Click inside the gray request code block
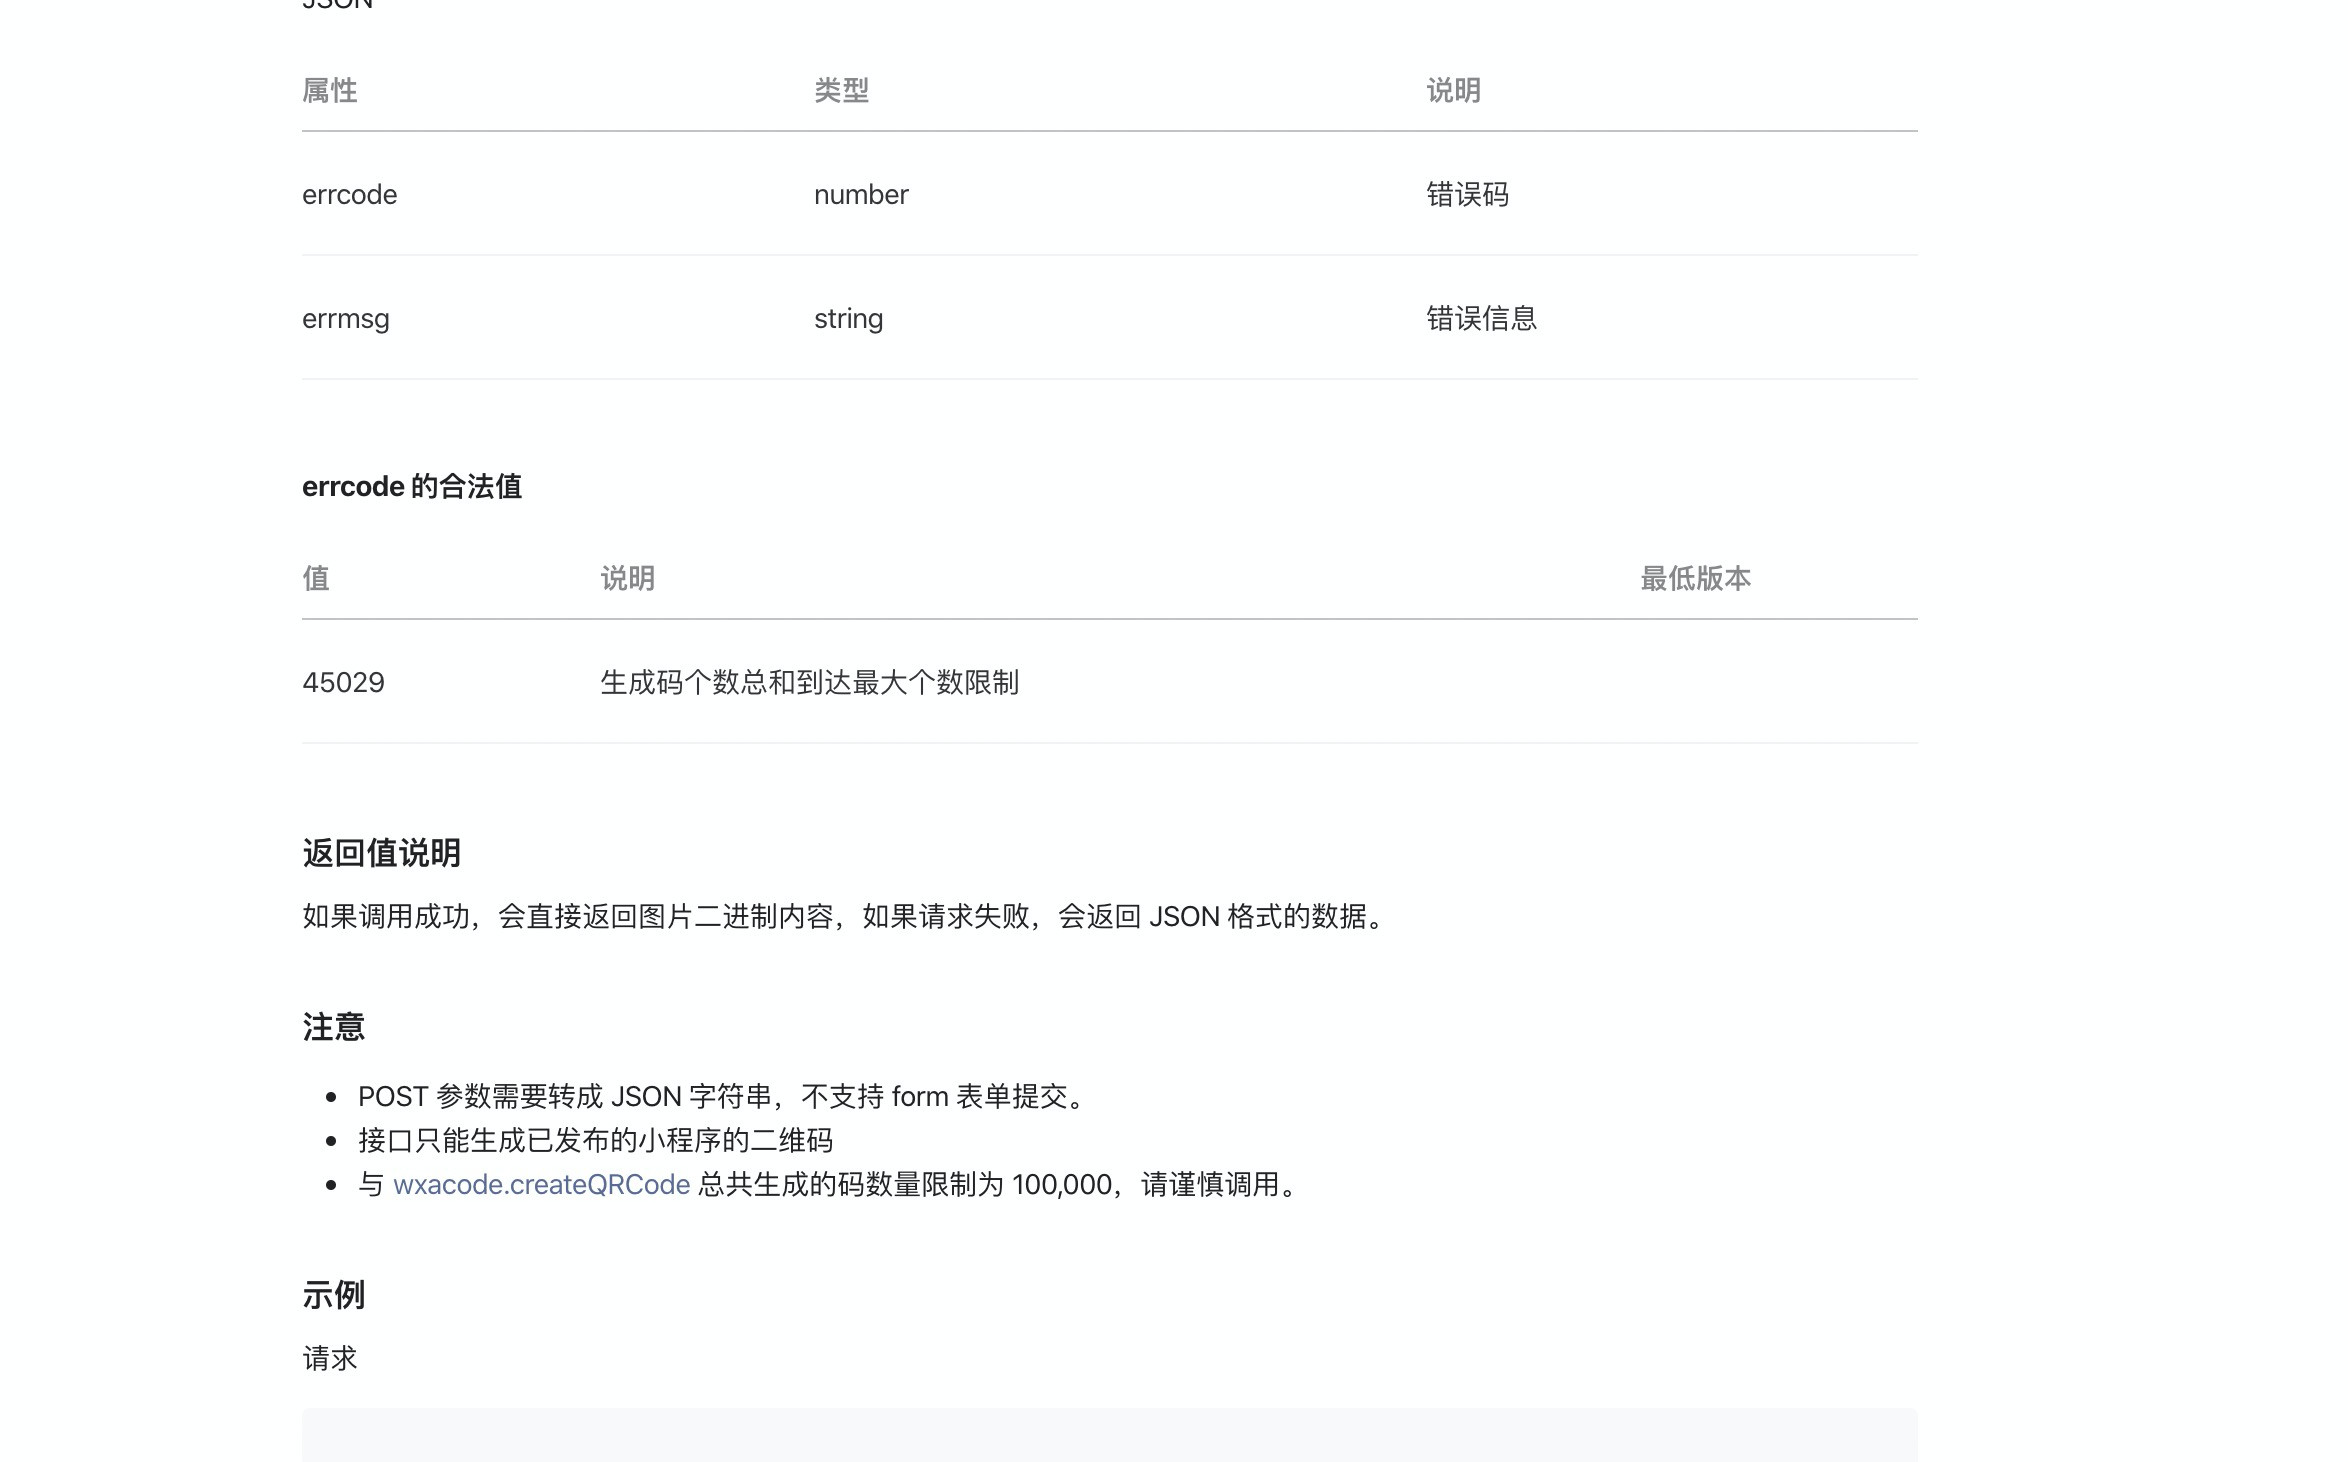 pyautogui.click(x=1108, y=1436)
